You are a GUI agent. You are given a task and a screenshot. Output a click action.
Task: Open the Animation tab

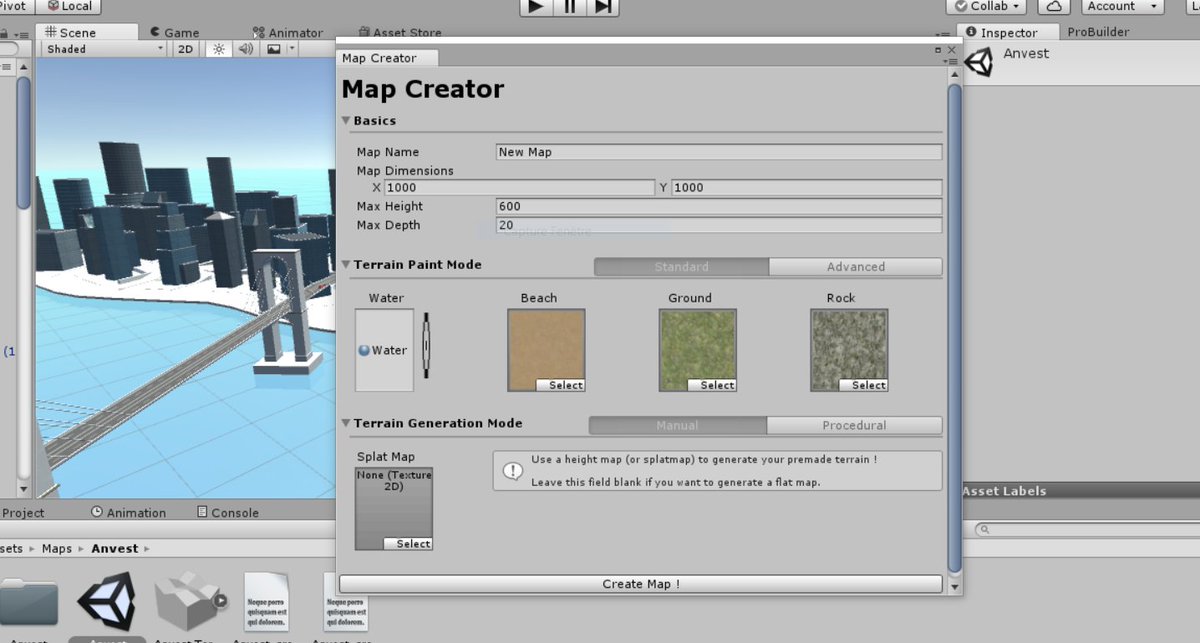(129, 513)
